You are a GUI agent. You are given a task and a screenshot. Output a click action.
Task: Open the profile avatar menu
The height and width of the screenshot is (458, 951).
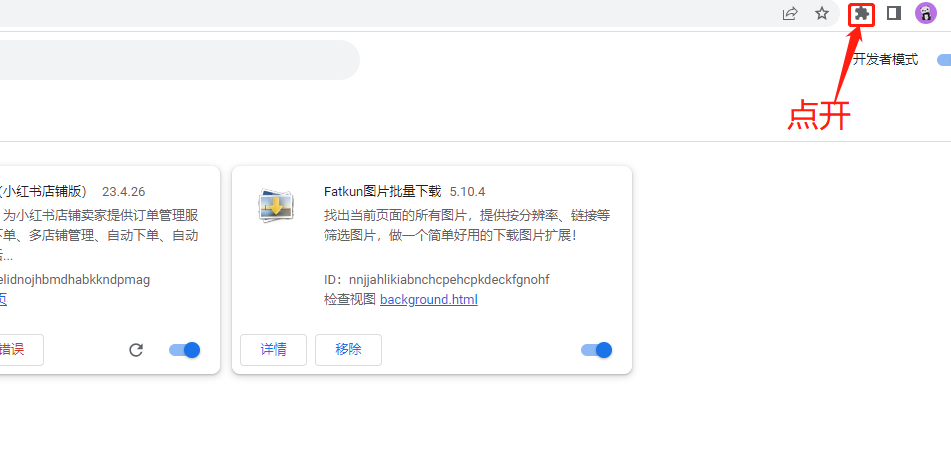[926, 14]
